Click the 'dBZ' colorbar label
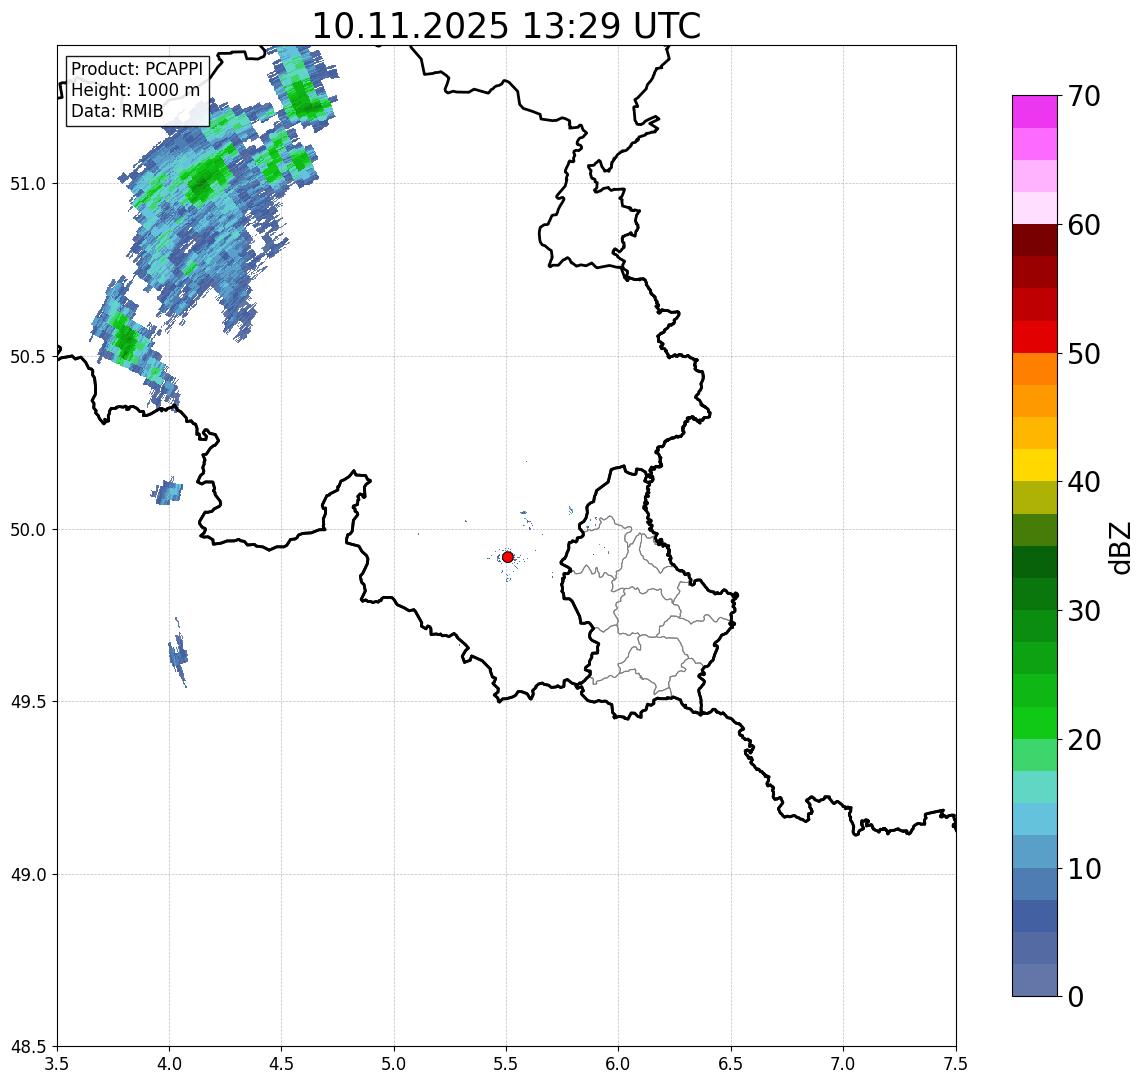The width and height of the screenshot is (1145, 1084). 1119,546
